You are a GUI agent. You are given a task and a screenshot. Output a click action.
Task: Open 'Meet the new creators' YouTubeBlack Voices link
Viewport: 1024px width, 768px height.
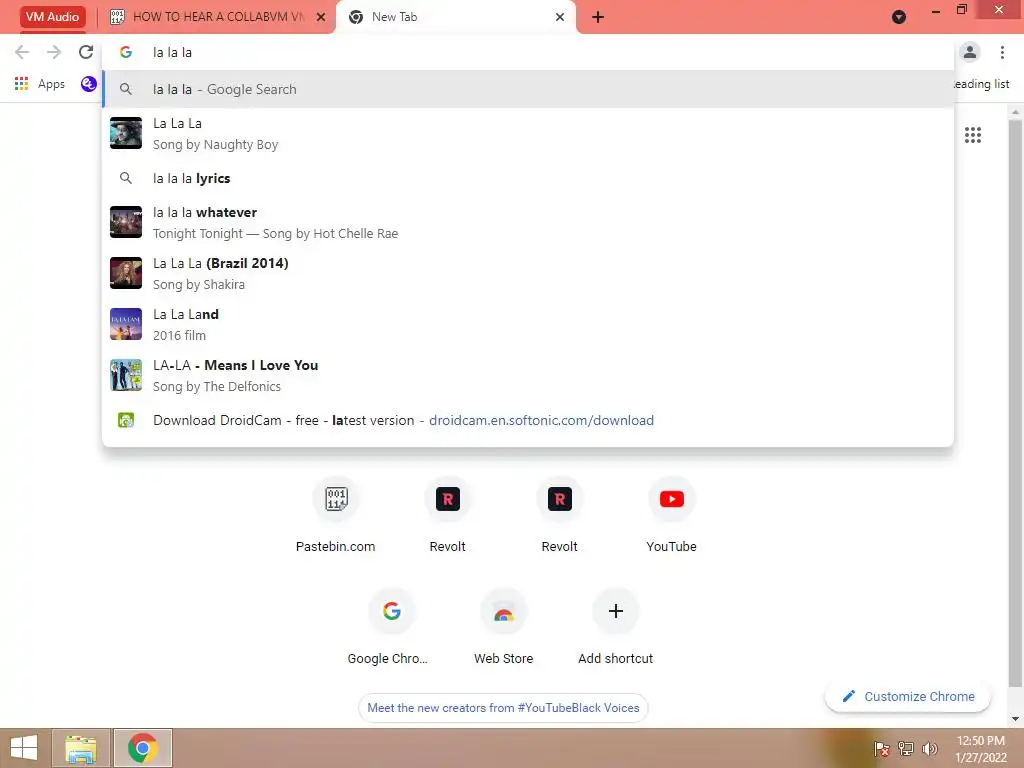(503, 708)
